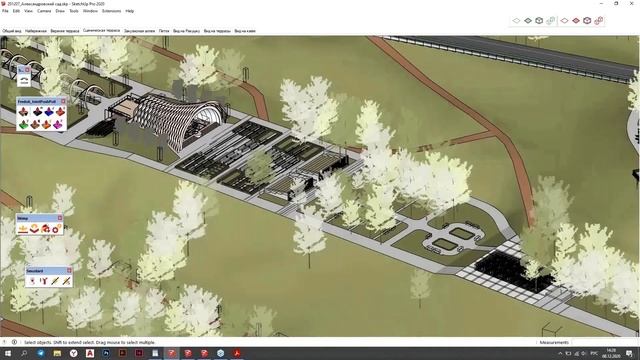The height and width of the screenshot is (360, 640).
Task: Click the Measurements input box
Action: (x=604, y=342)
